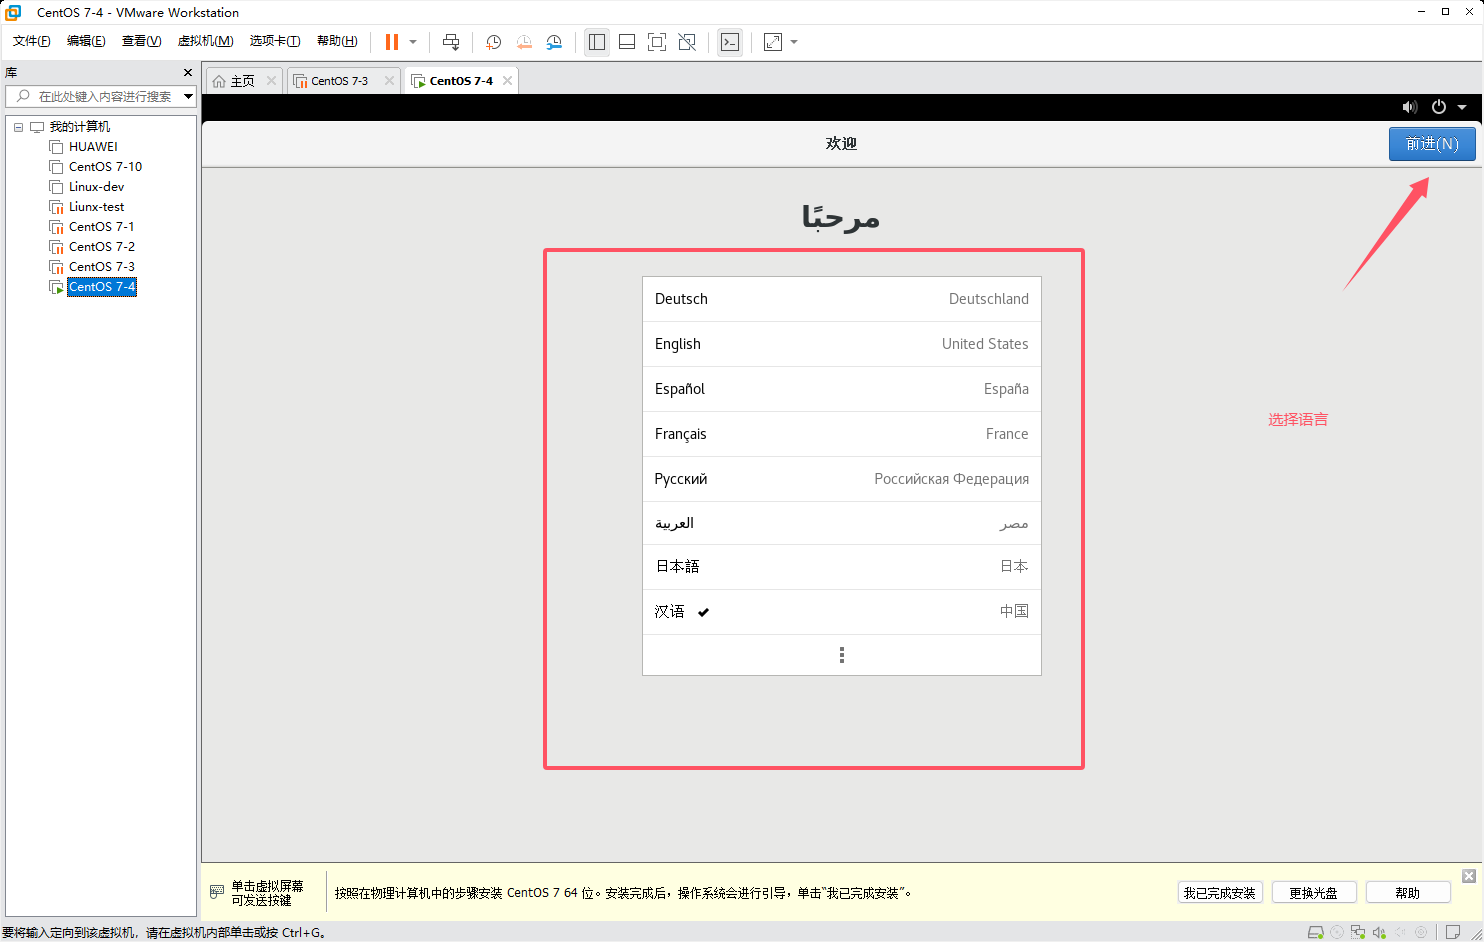1484x942 pixels.
Task: Click 更换光盘 button
Action: 1314,893
